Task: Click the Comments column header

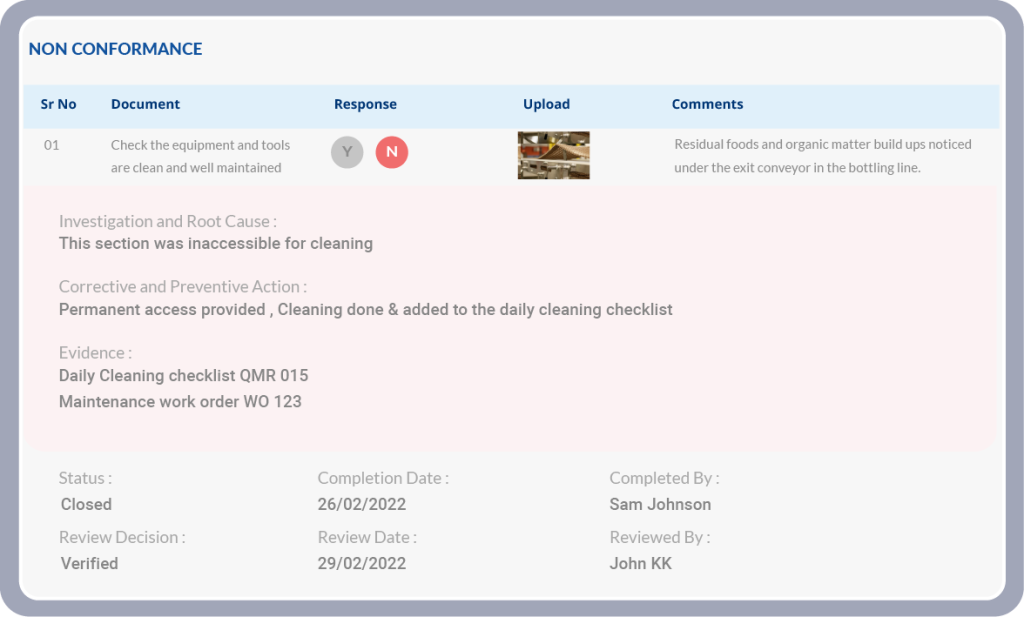Action: click(x=707, y=104)
